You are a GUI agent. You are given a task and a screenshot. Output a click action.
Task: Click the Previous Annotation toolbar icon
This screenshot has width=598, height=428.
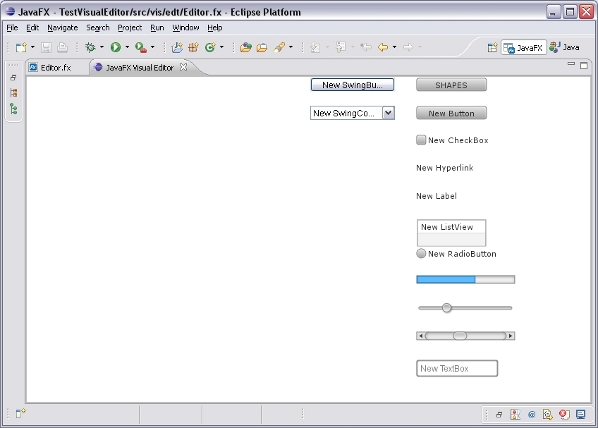point(340,47)
